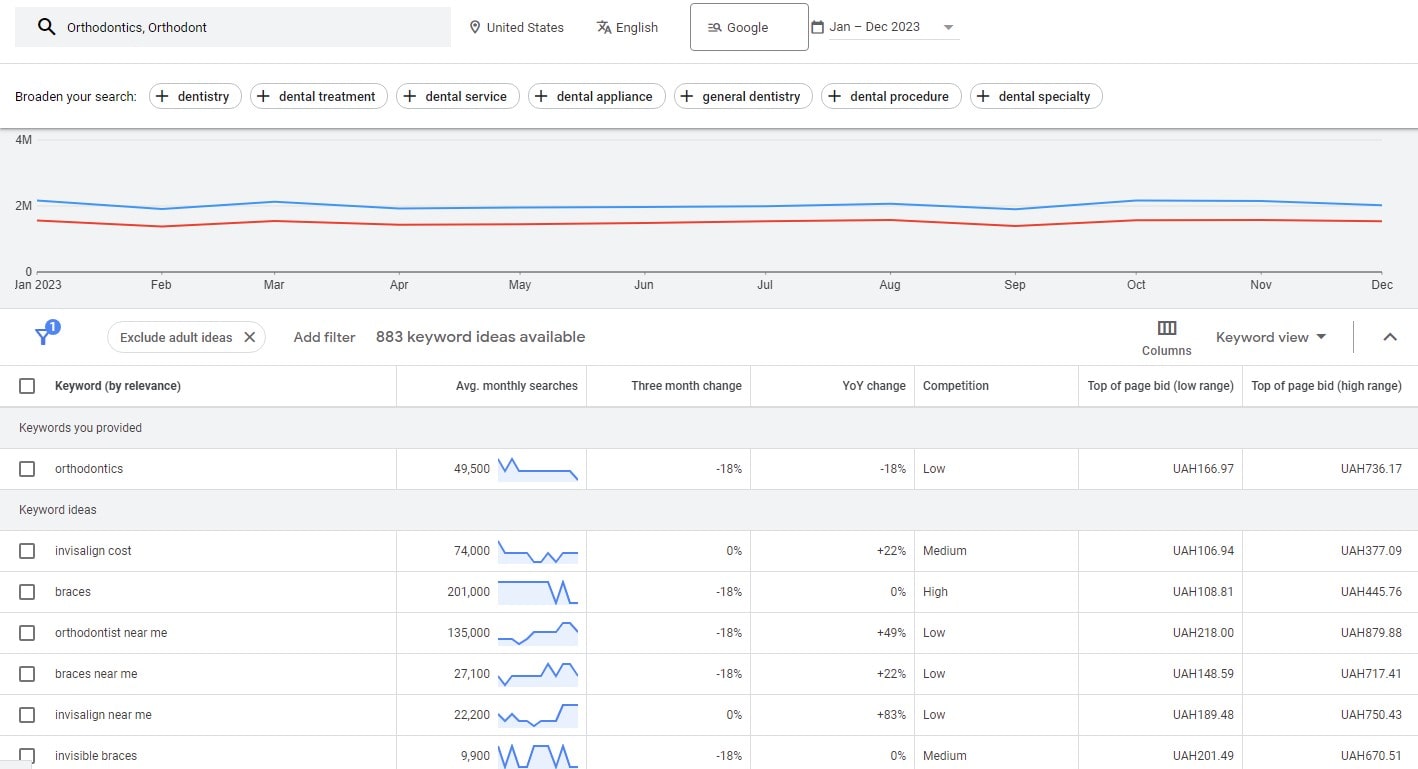Check the braces near me row
This screenshot has height=769, width=1418.
(x=27, y=674)
